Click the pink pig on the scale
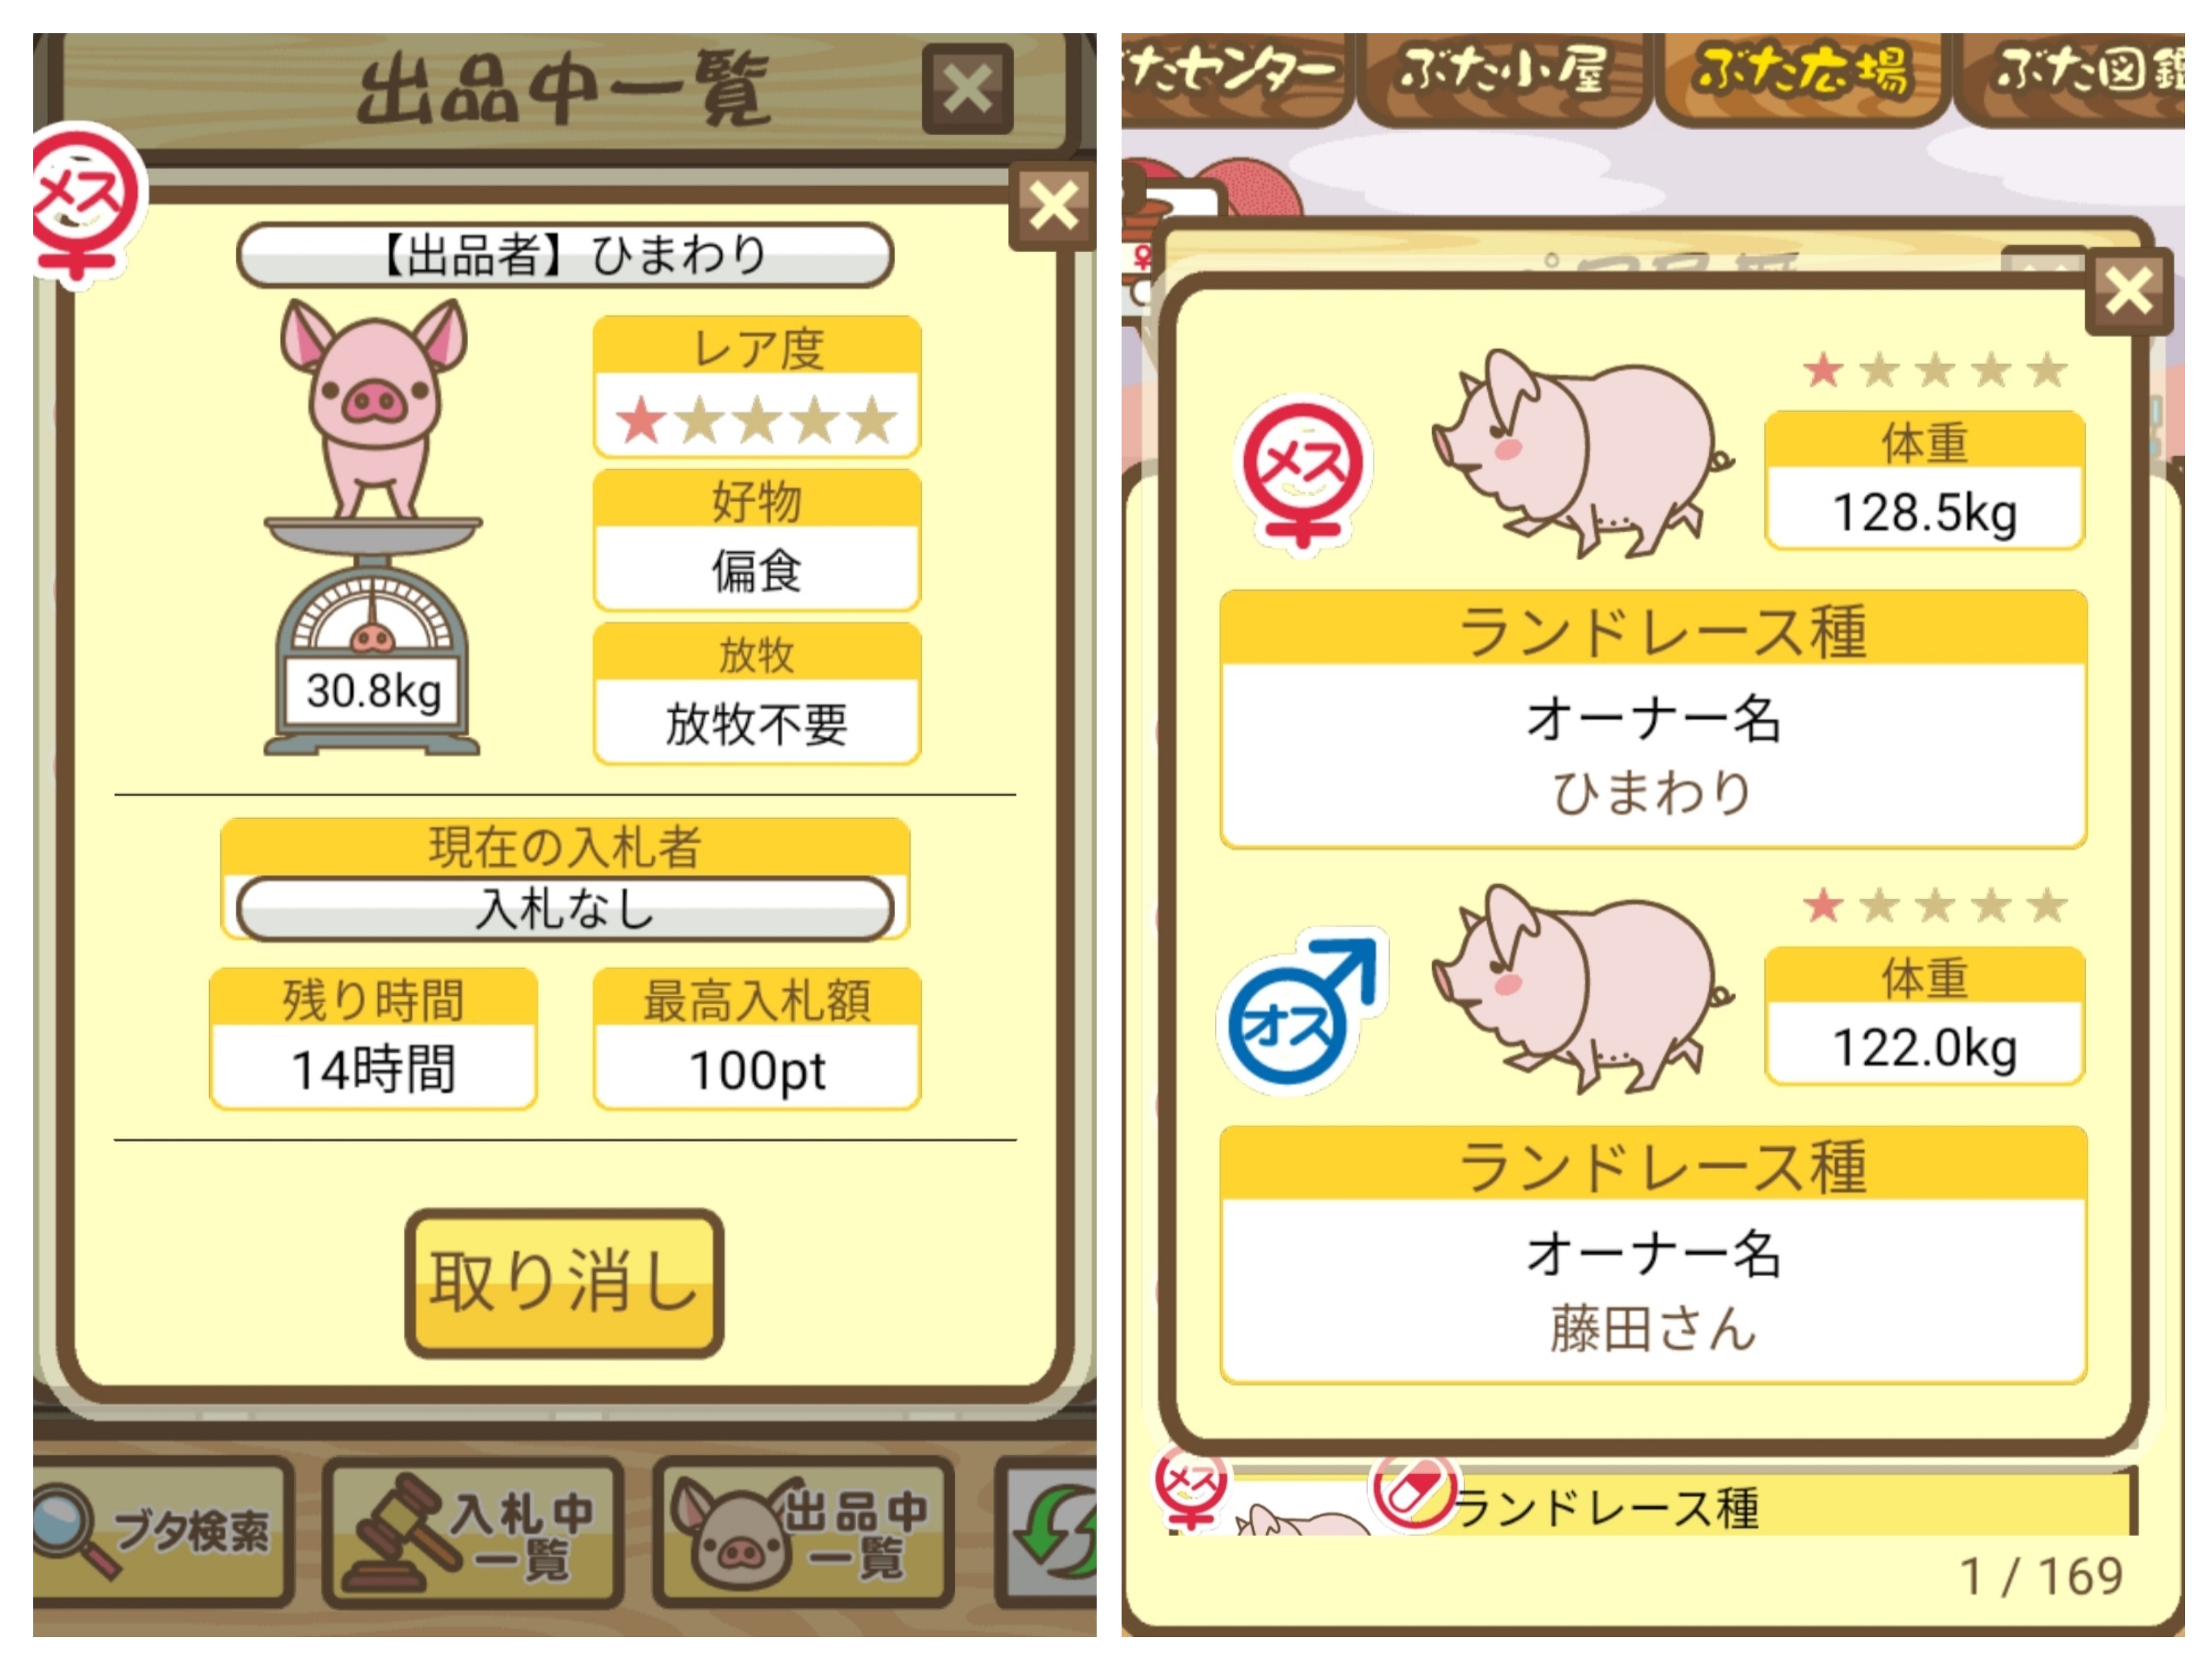The image size is (2212, 1662). (374, 409)
